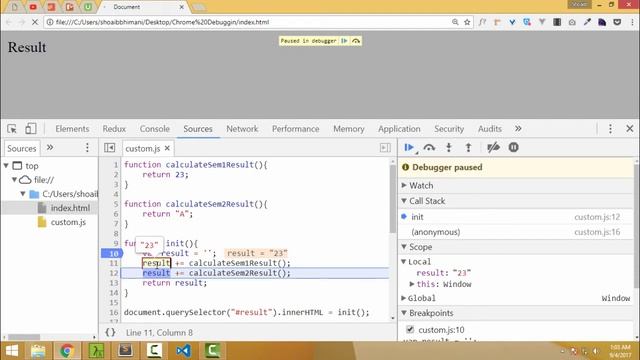
Task: Open the Network tab
Action: [x=242, y=129]
